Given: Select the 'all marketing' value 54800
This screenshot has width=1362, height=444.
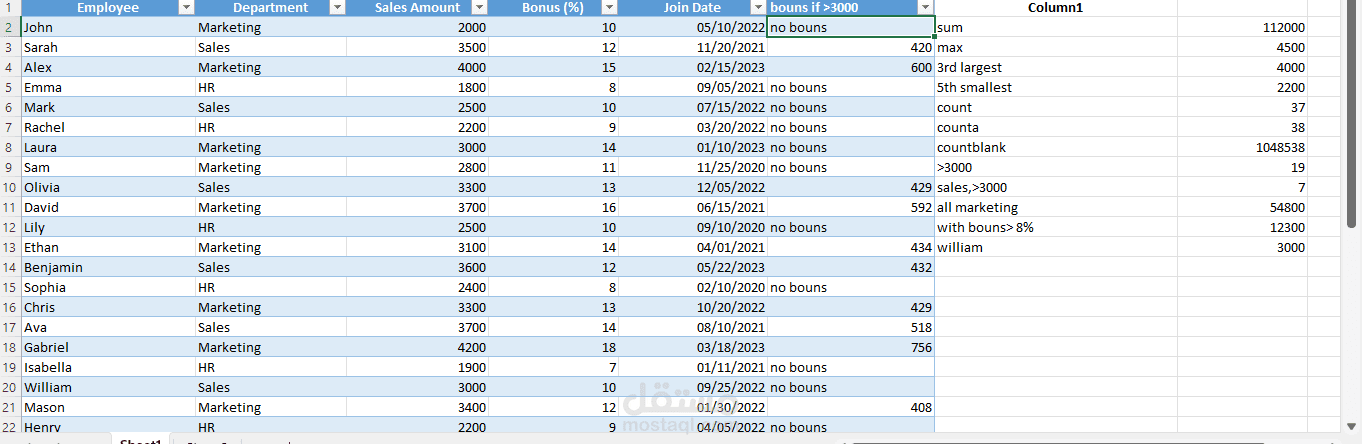Looking at the screenshot, I should click(1242, 207).
